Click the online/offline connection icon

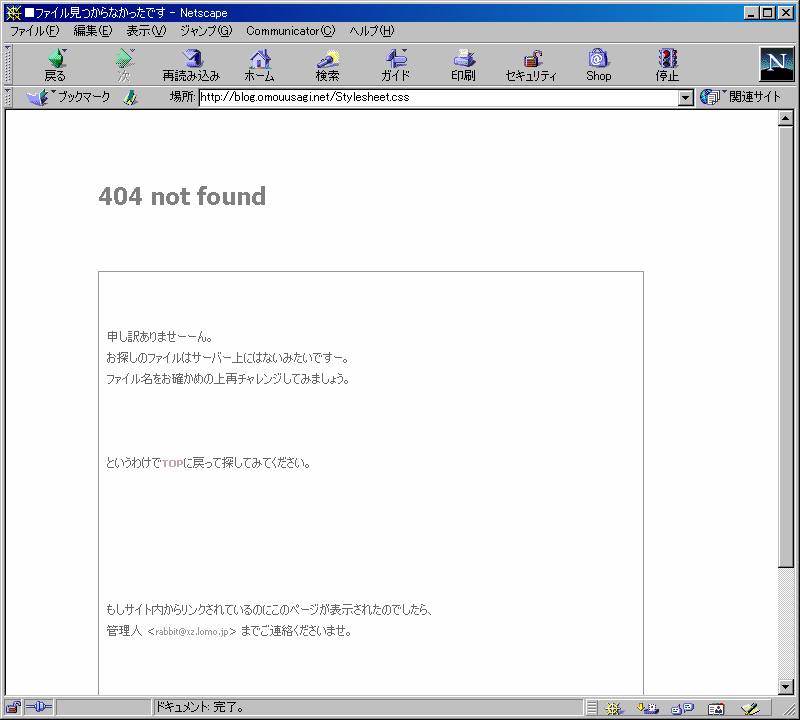39,707
